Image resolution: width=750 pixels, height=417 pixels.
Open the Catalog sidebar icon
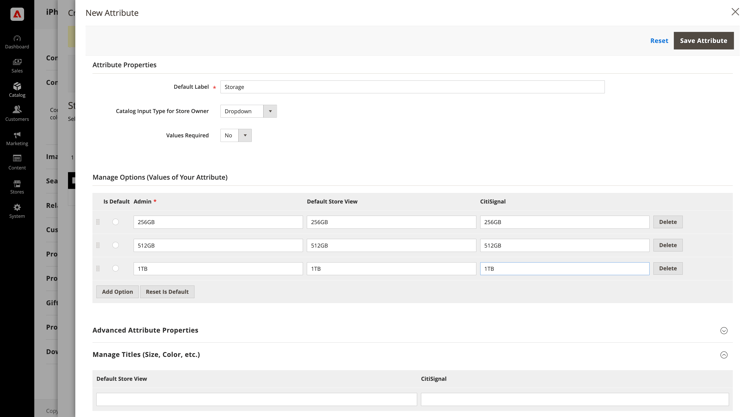17,90
